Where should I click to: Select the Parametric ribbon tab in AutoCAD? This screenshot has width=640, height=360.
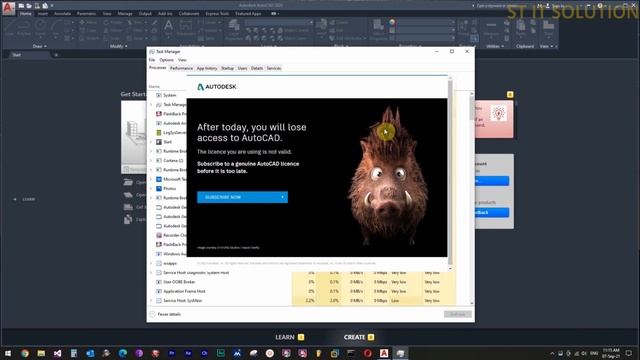[87, 13]
